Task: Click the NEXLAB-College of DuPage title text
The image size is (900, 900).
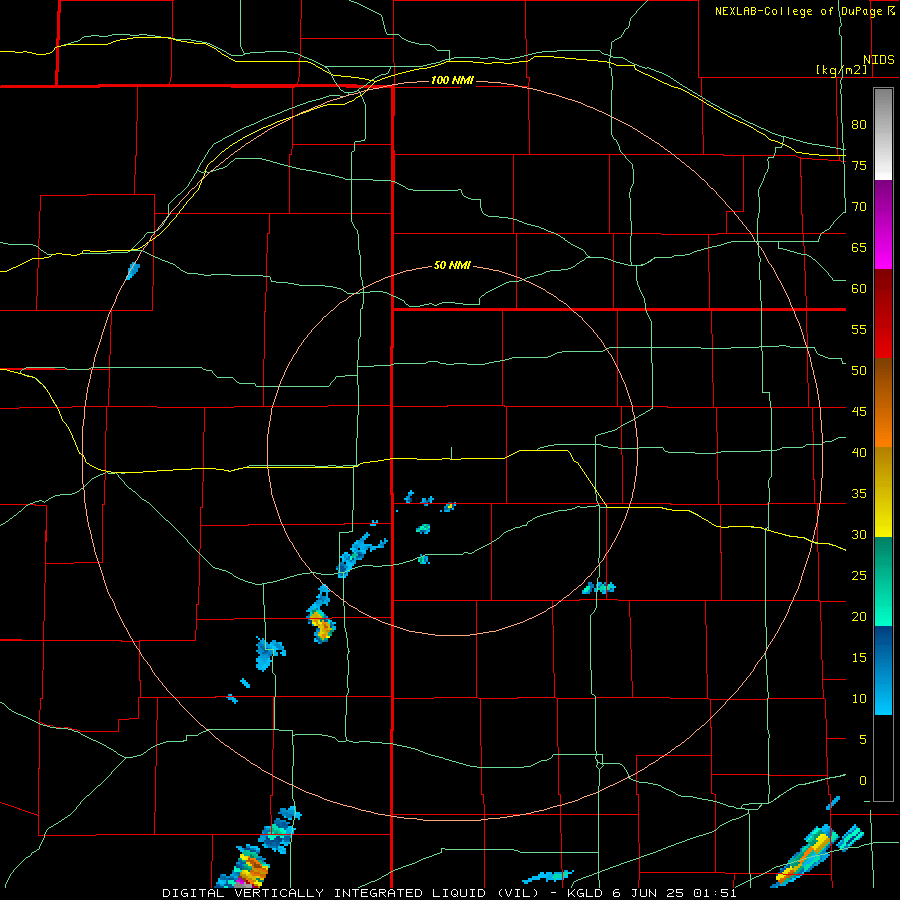Action: pos(799,11)
